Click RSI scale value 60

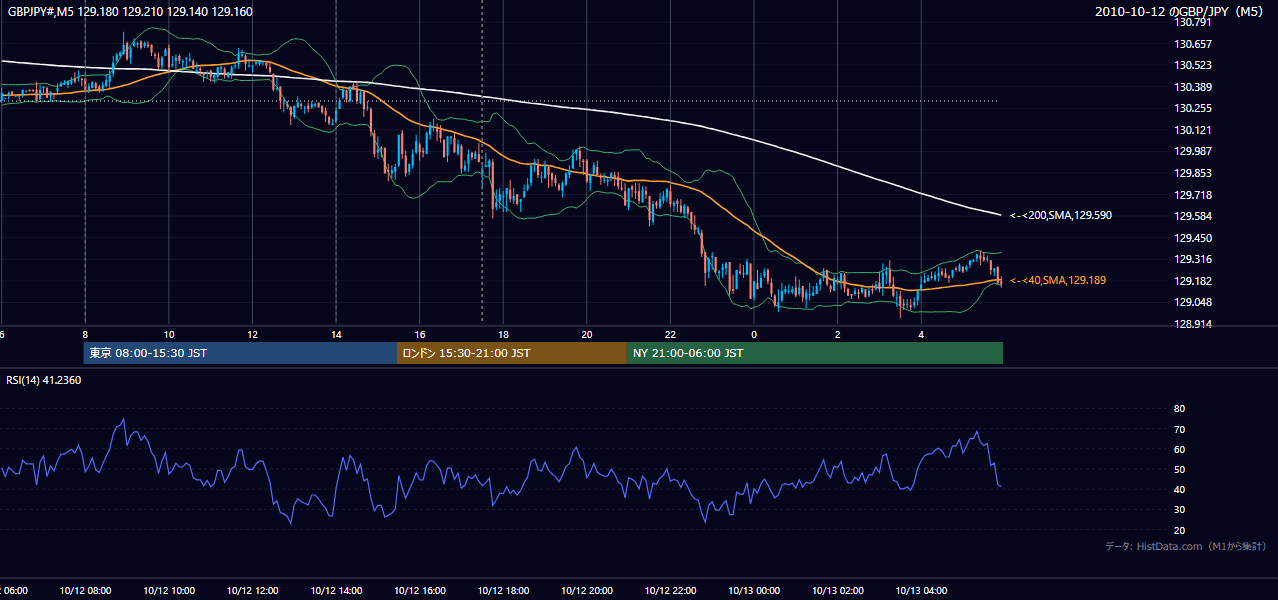tap(1179, 449)
